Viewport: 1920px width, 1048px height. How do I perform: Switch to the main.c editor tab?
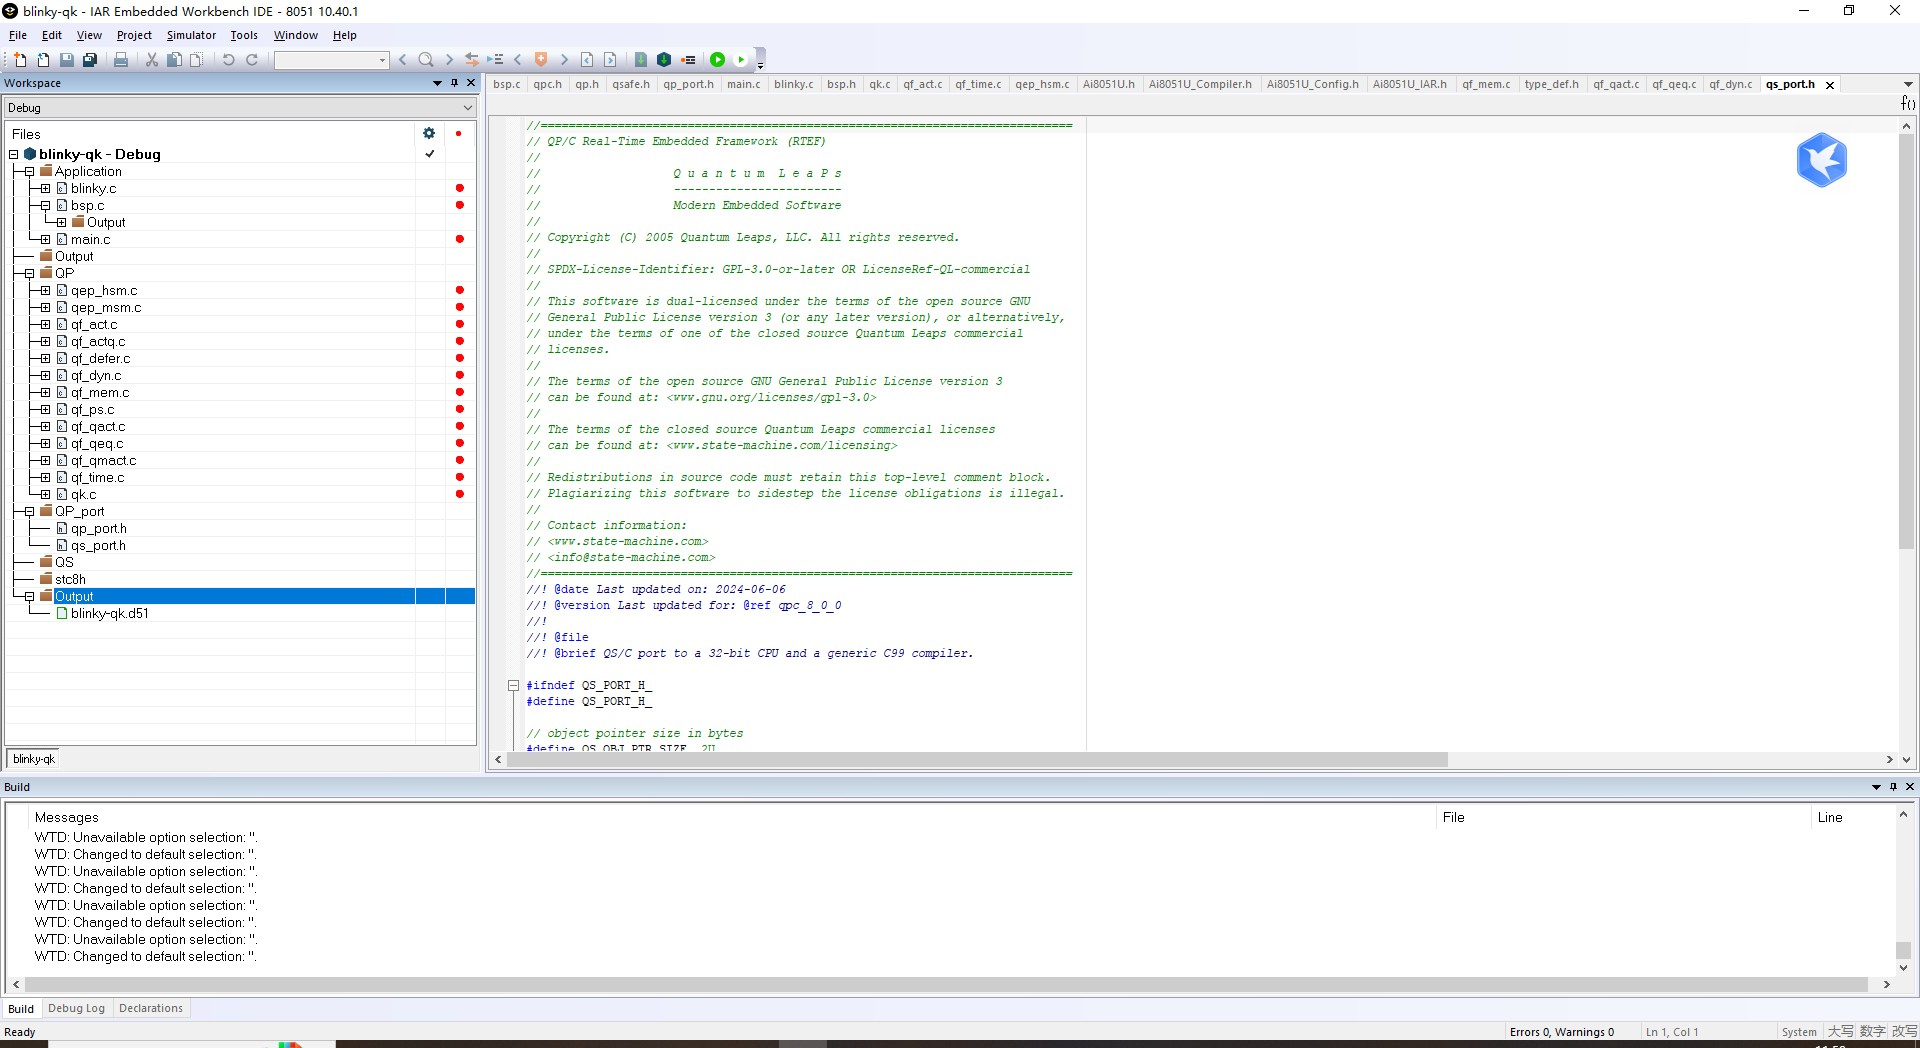coord(743,84)
